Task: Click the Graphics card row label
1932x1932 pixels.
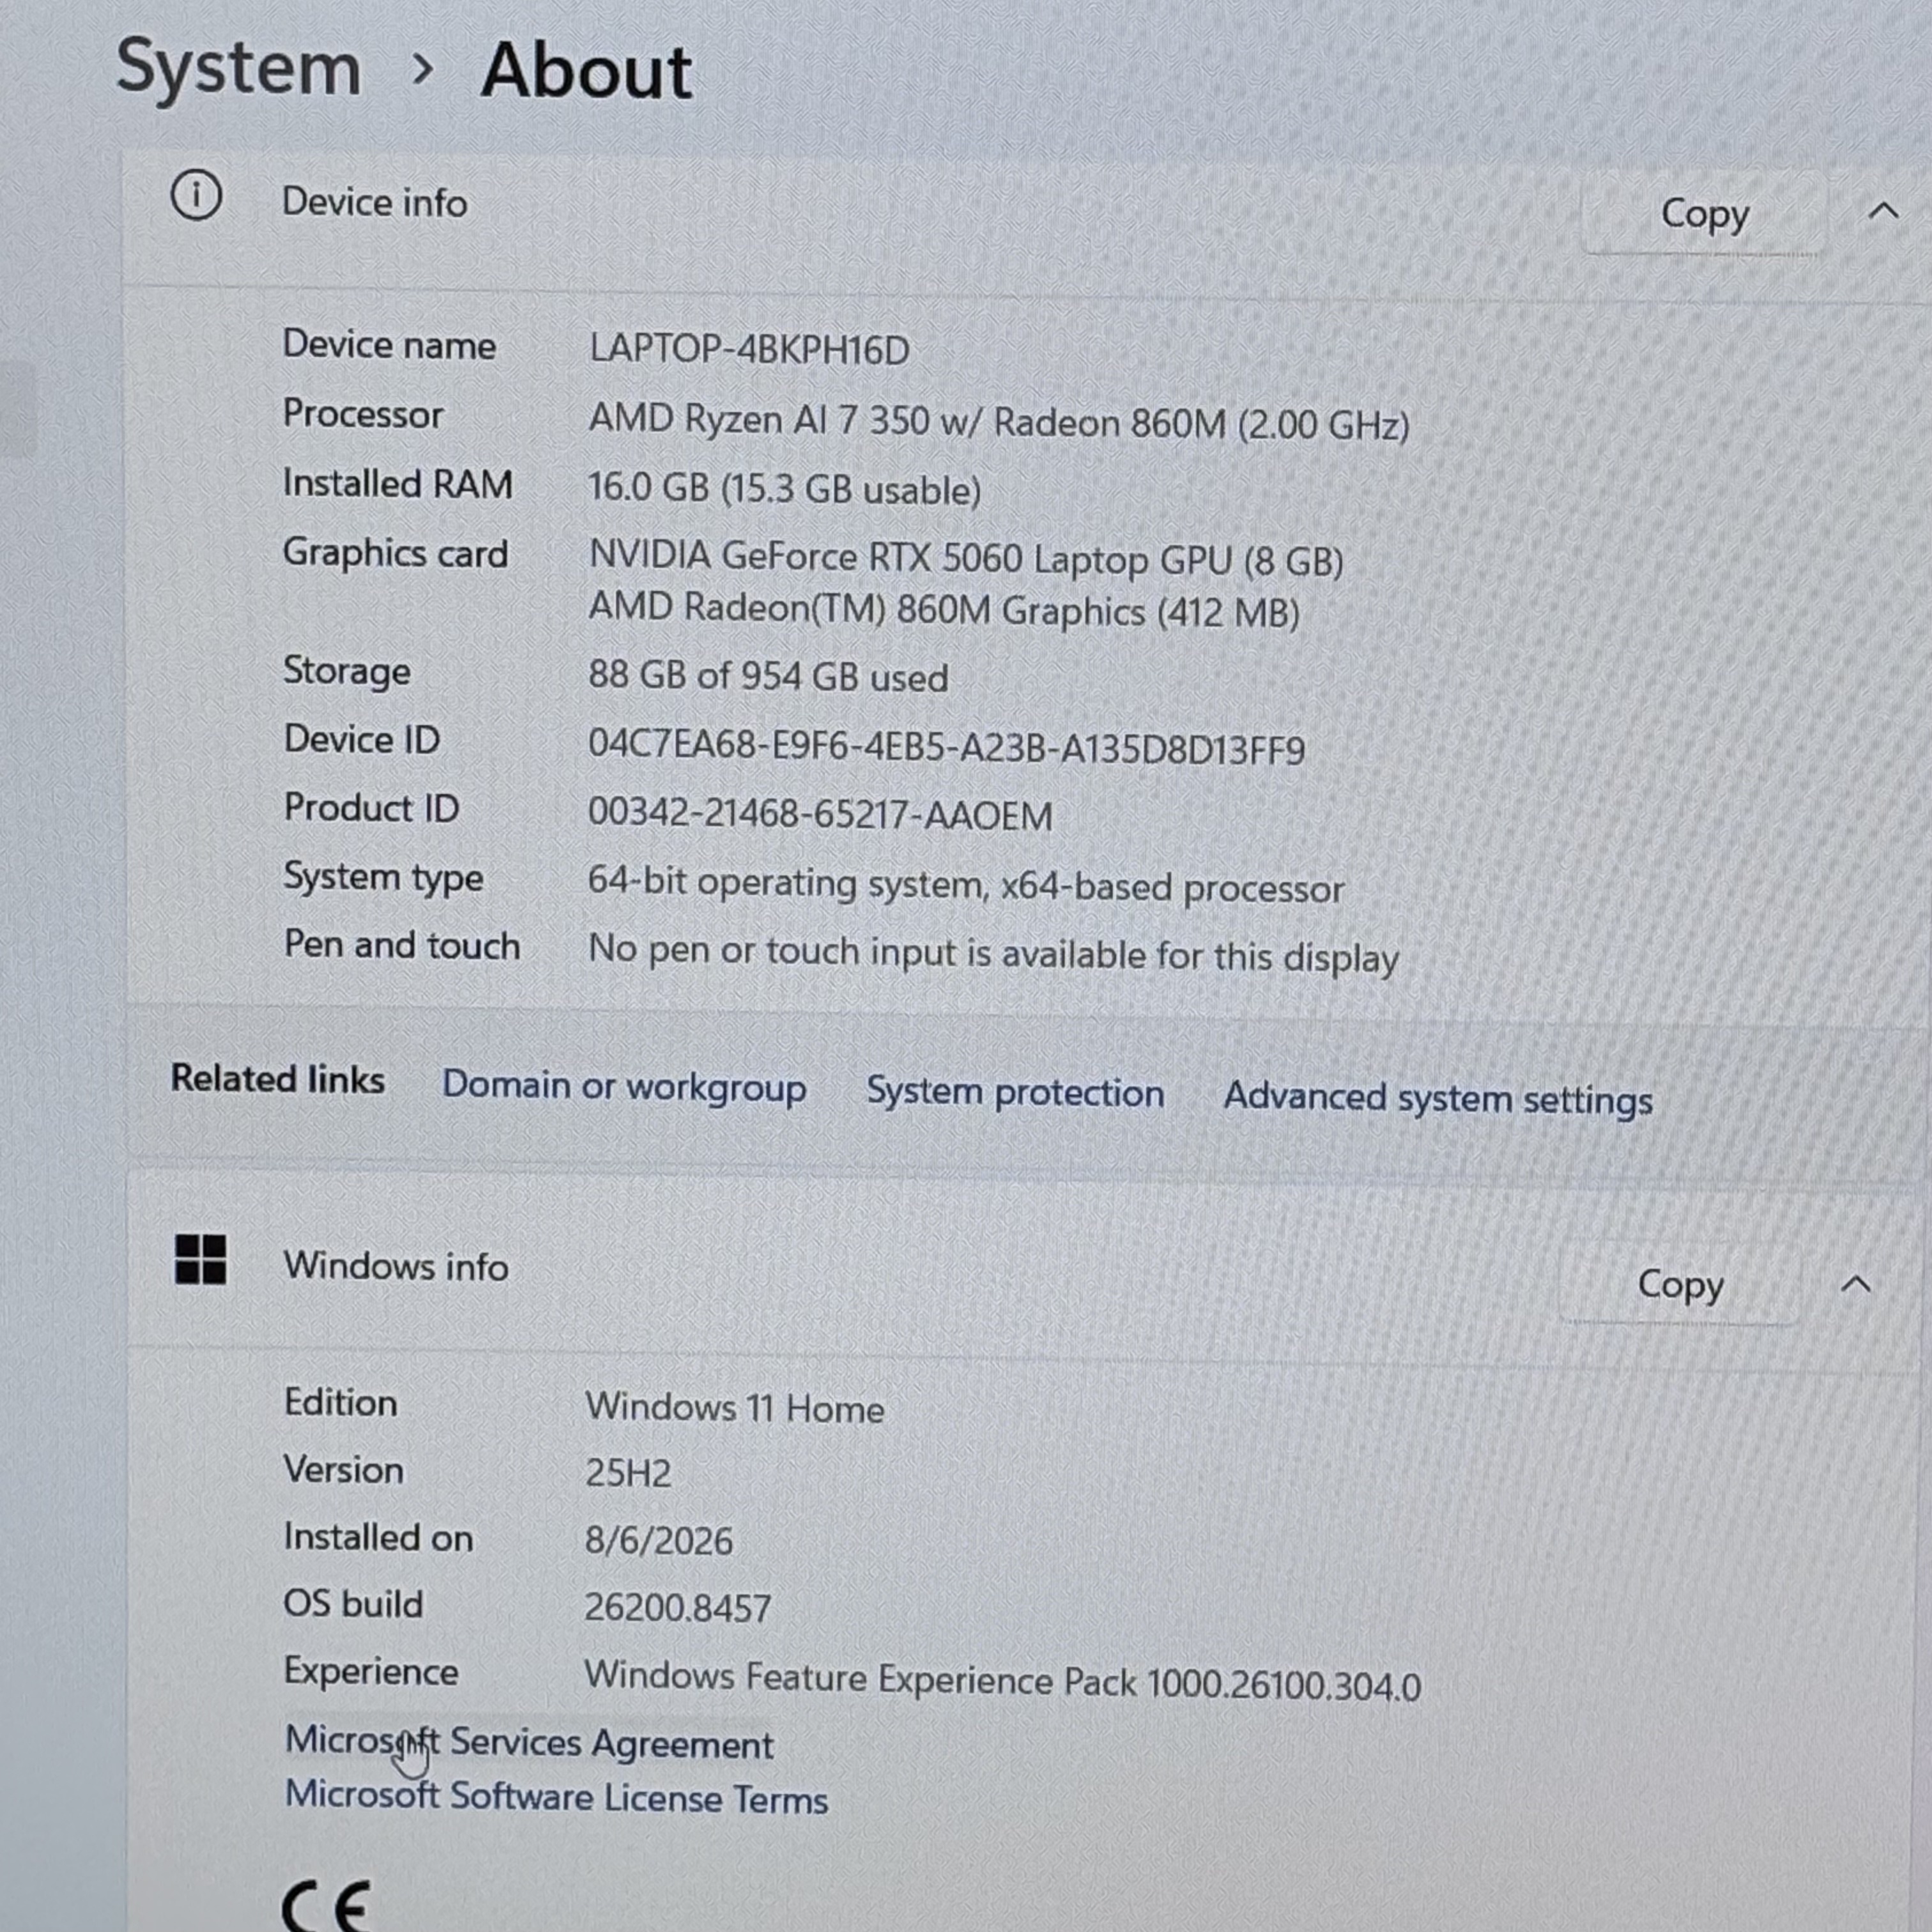Action: tap(395, 554)
